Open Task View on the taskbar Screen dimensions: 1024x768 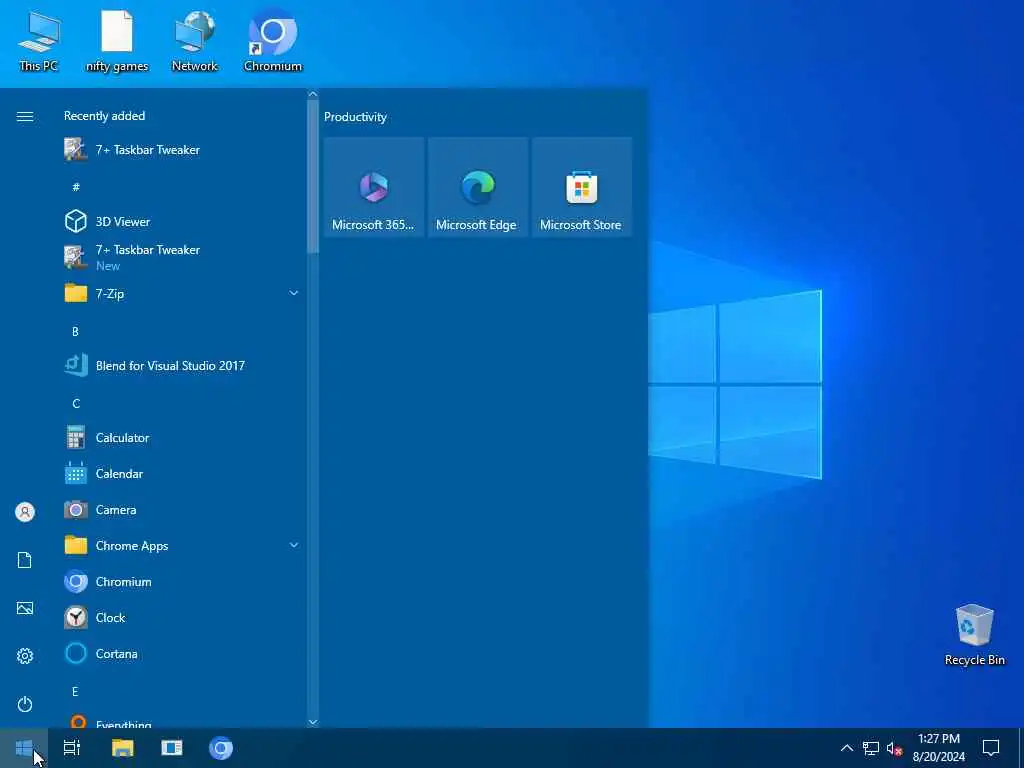point(72,748)
